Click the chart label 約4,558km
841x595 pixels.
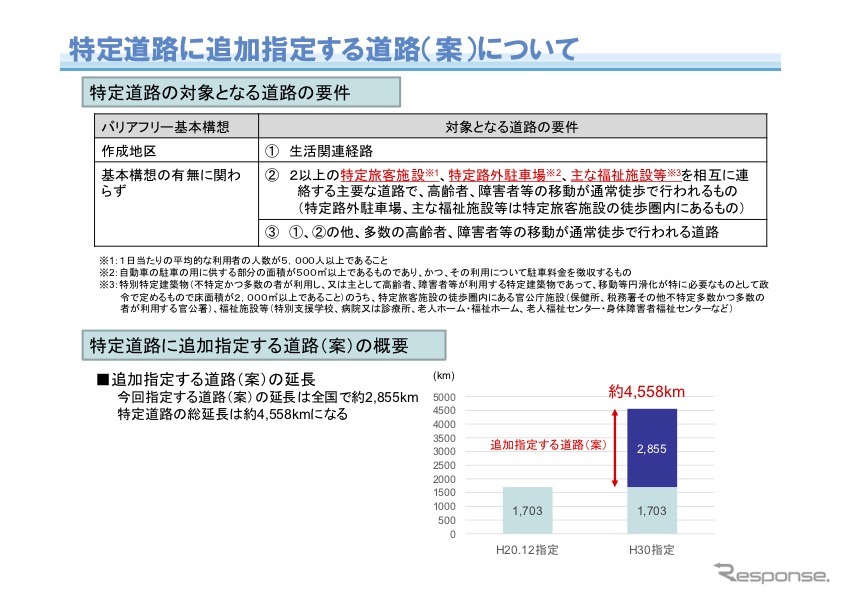pyautogui.click(x=646, y=392)
